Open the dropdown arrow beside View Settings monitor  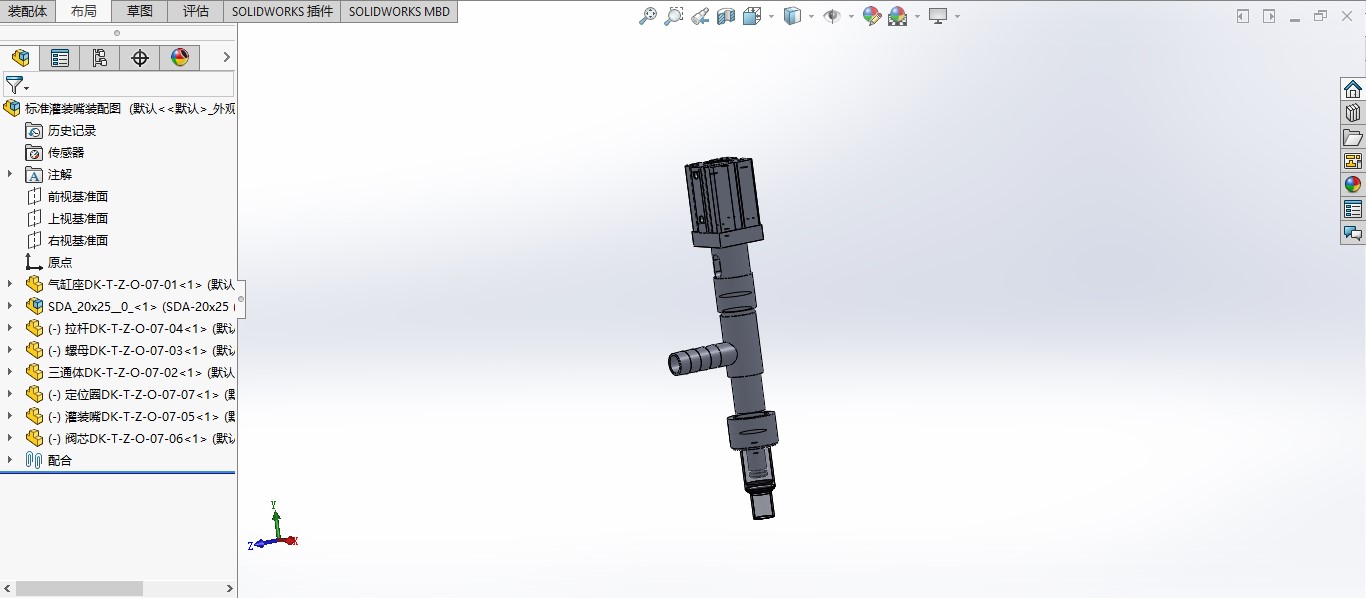(x=957, y=16)
